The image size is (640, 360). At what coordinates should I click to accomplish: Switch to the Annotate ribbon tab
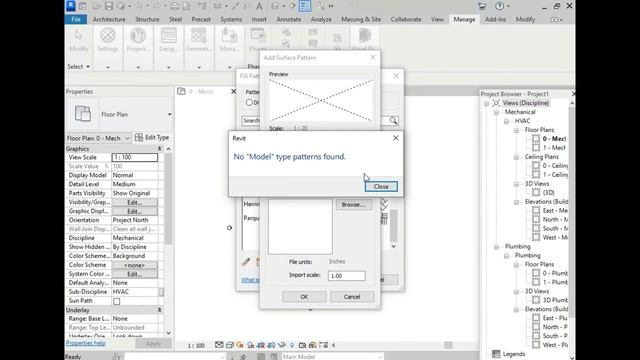click(289, 19)
